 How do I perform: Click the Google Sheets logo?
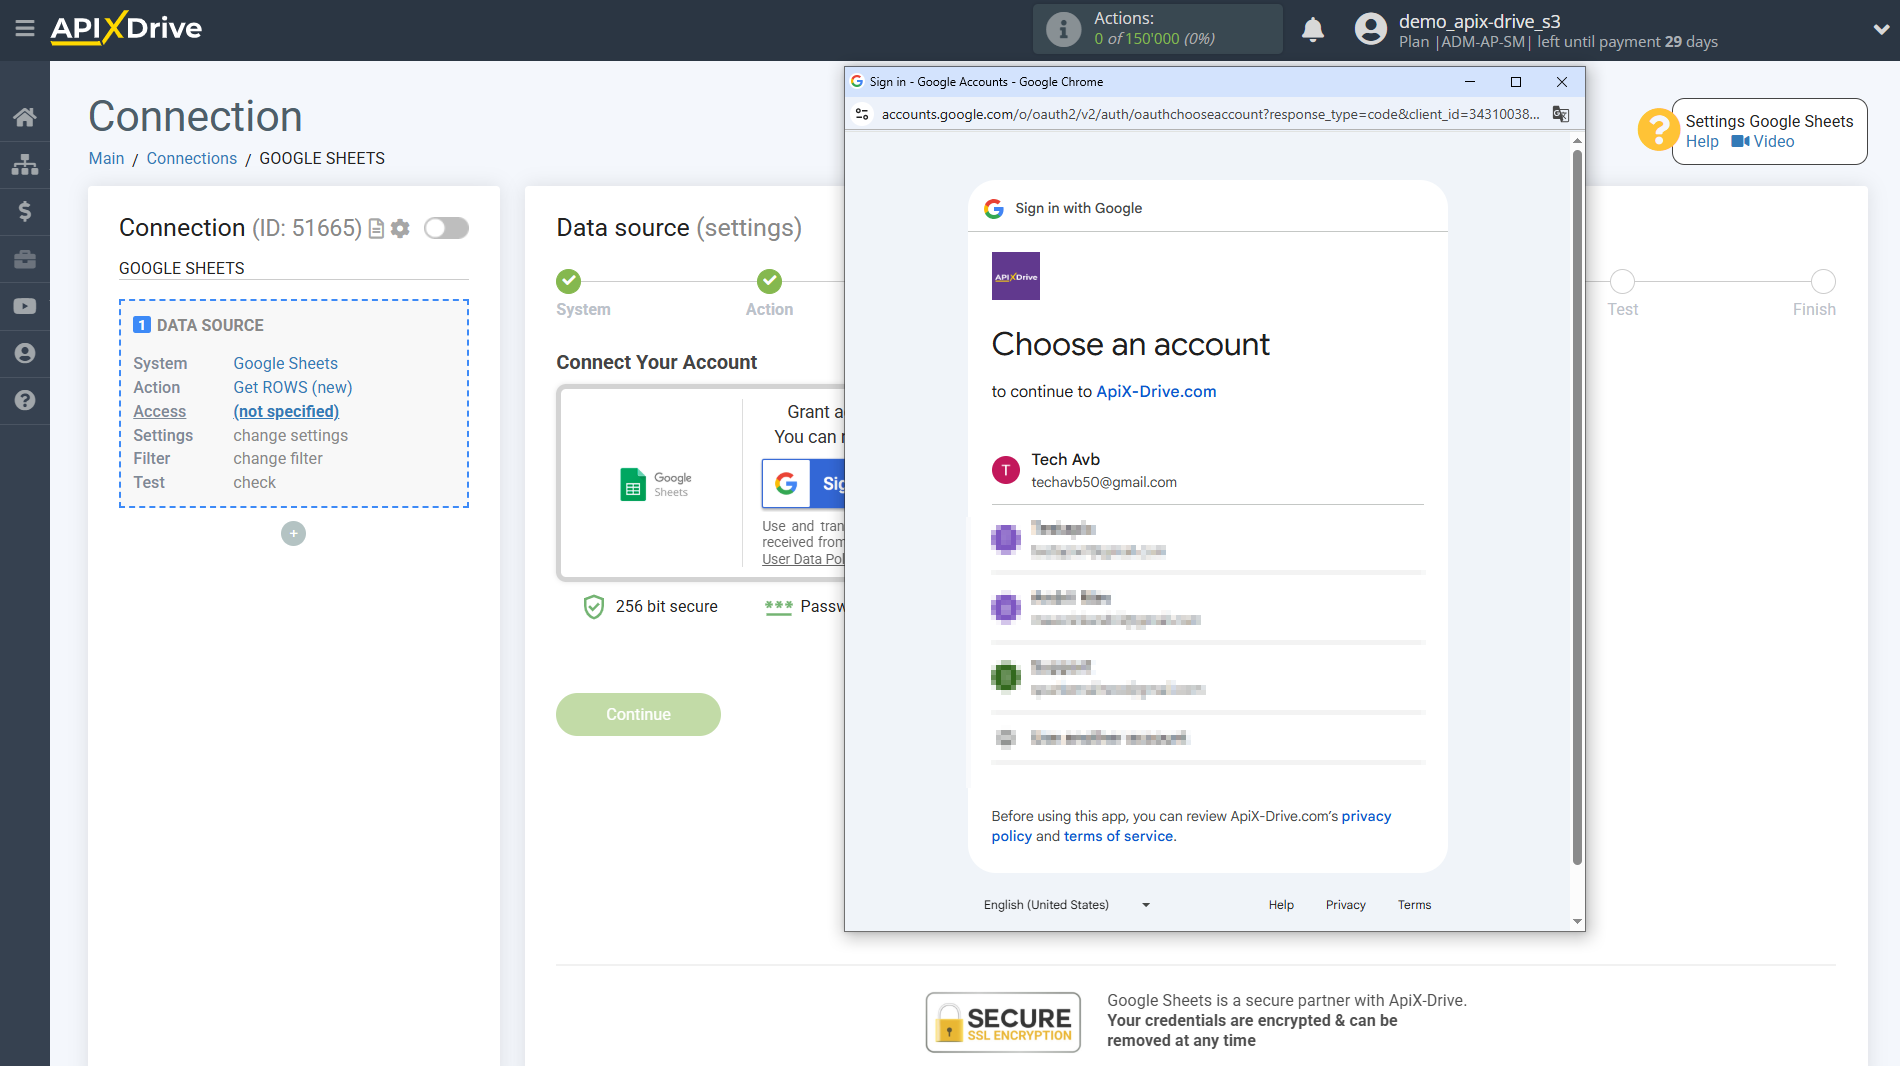click(x=656, y=484)
